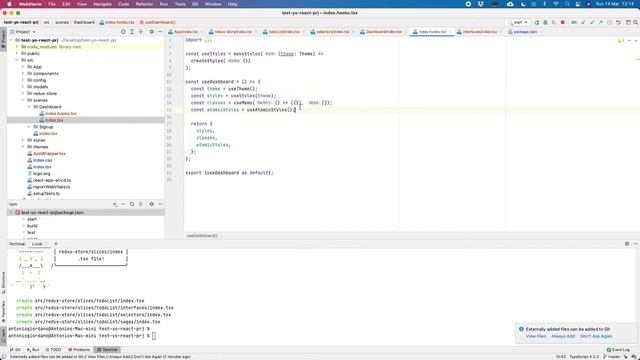Click the Git rollback undo arrow icon
The height and width of the screenshot is (360, 640).
tap(618, 22)
